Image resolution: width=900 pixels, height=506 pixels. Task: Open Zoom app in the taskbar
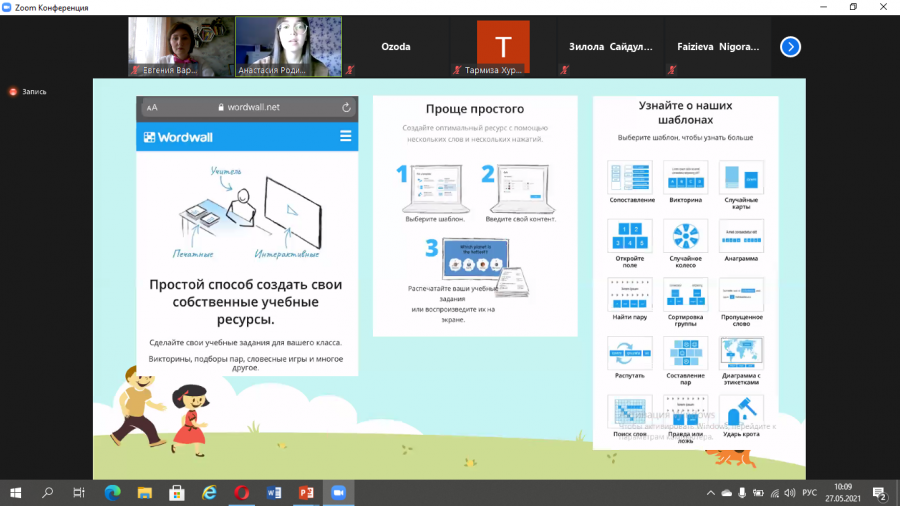[x=339, y=493]
